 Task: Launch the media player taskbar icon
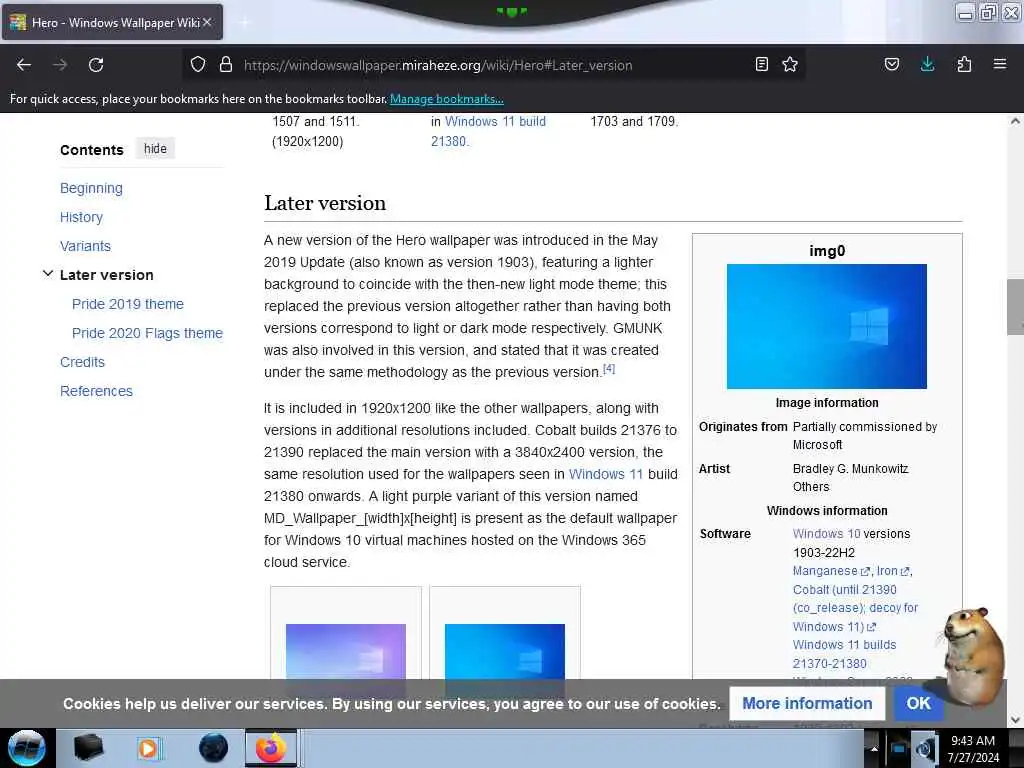click(x=148, y=748)
